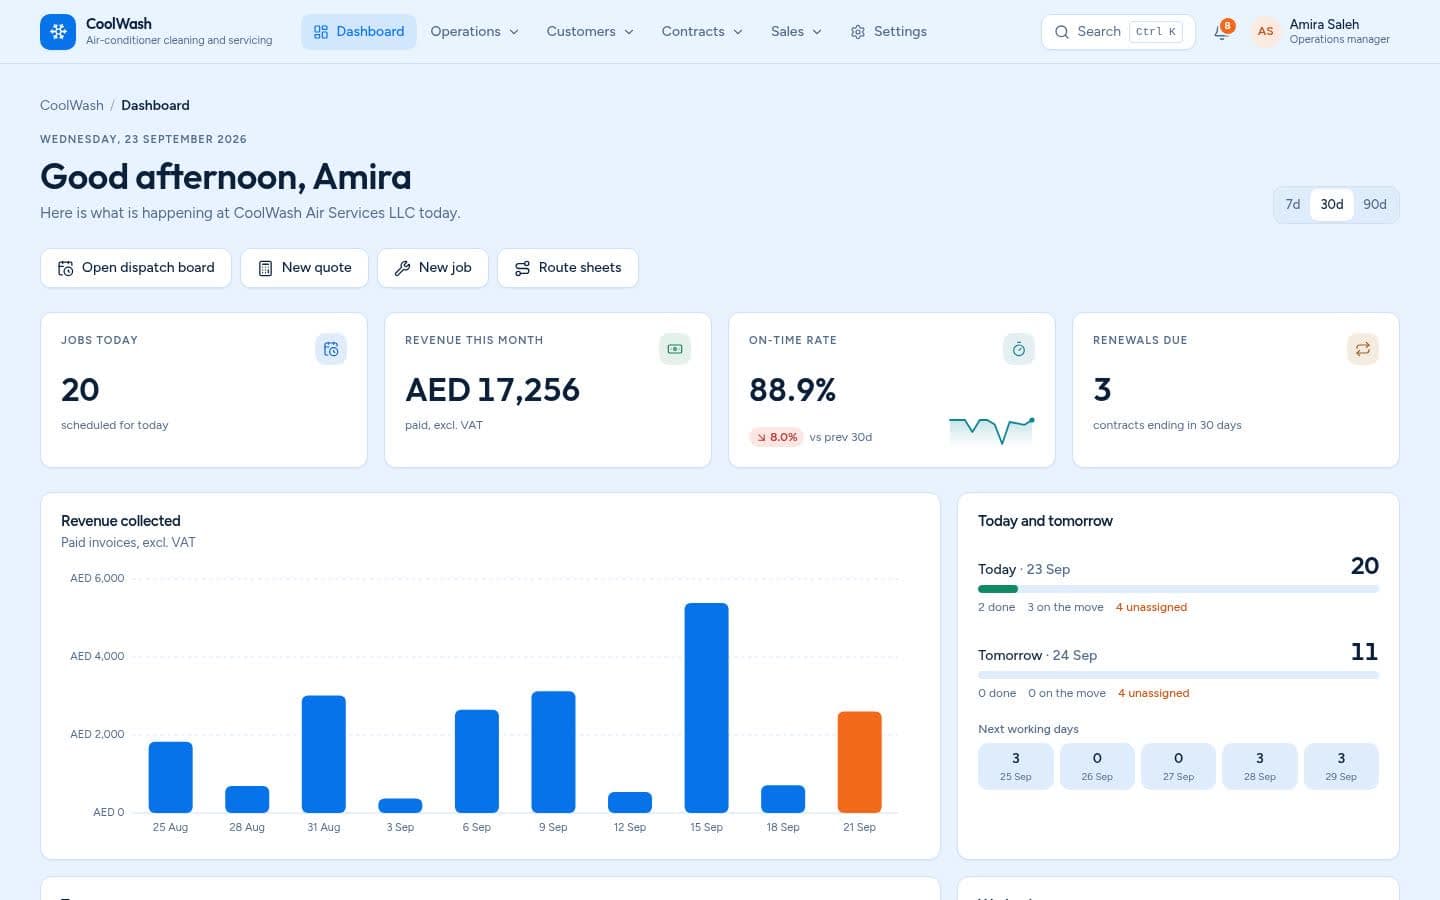
Task: Expand the Operations menu
Action: pos(474,32)
